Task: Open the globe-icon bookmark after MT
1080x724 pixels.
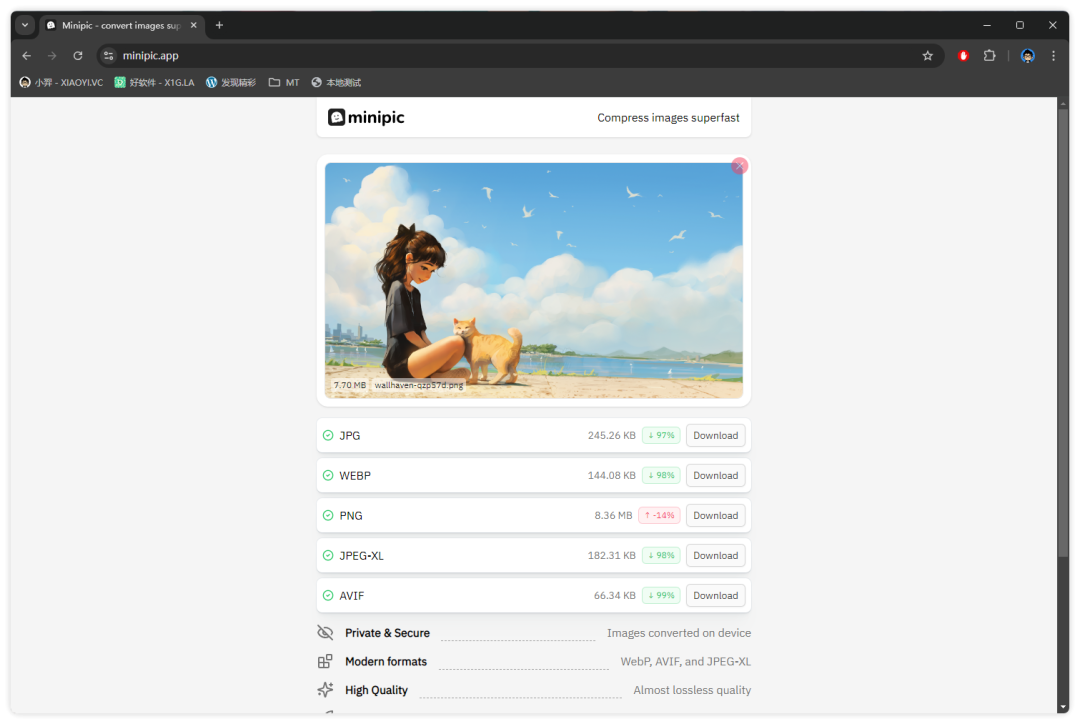Action: (336, 83)
